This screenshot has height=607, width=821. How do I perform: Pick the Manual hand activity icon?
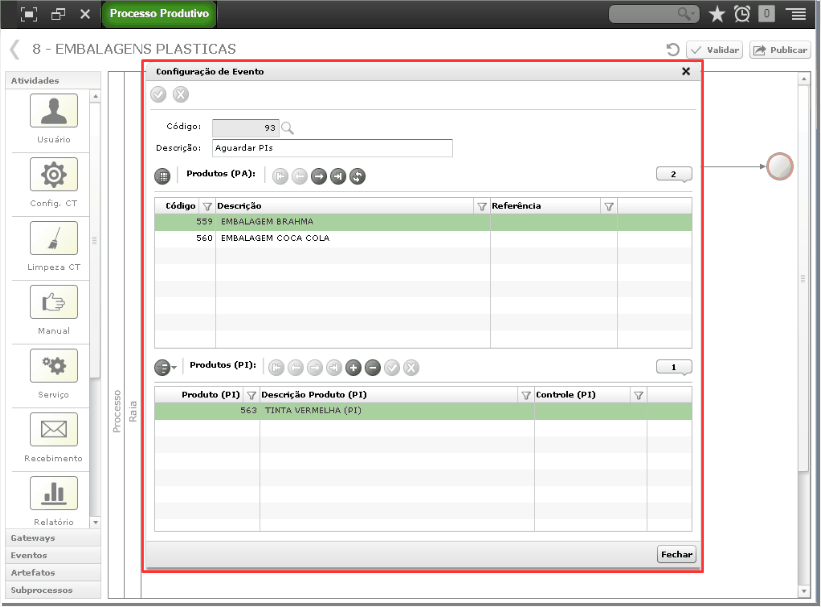54,302
